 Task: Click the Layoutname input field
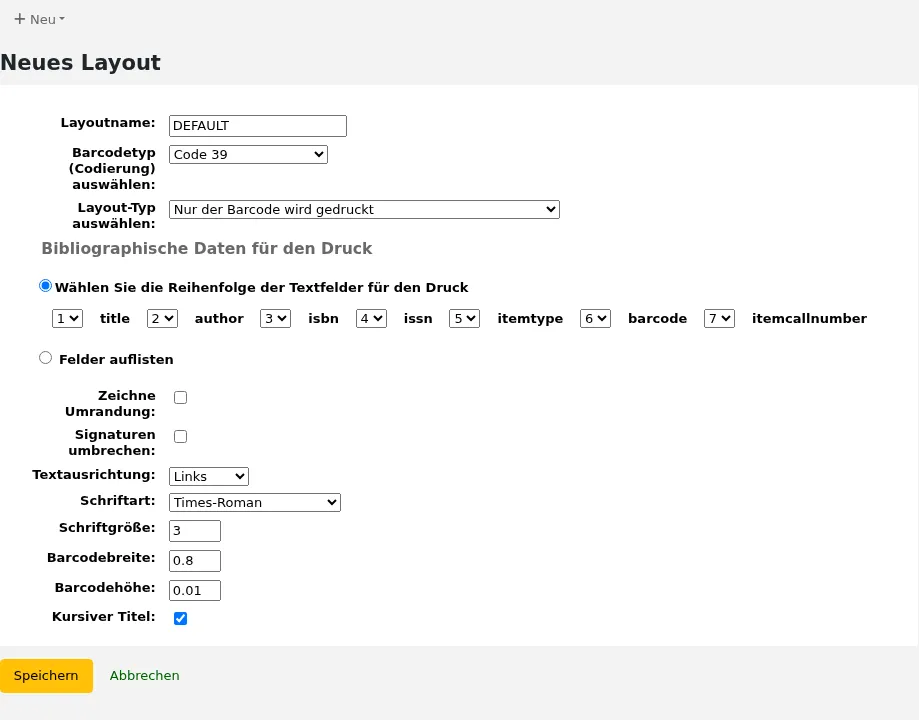[x=258, y=126]
